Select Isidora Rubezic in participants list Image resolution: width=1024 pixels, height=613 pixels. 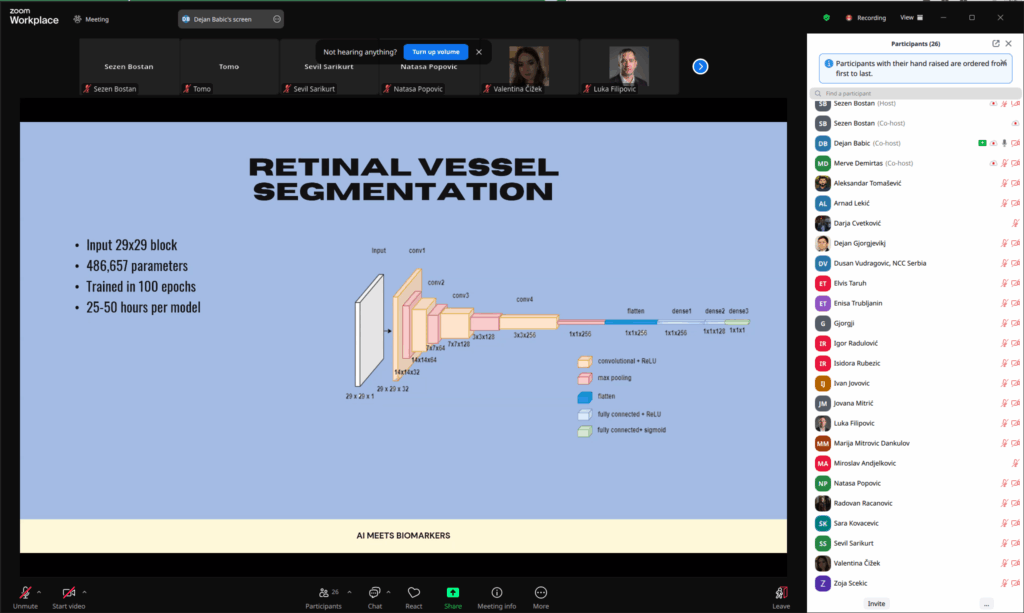[916, 364]
